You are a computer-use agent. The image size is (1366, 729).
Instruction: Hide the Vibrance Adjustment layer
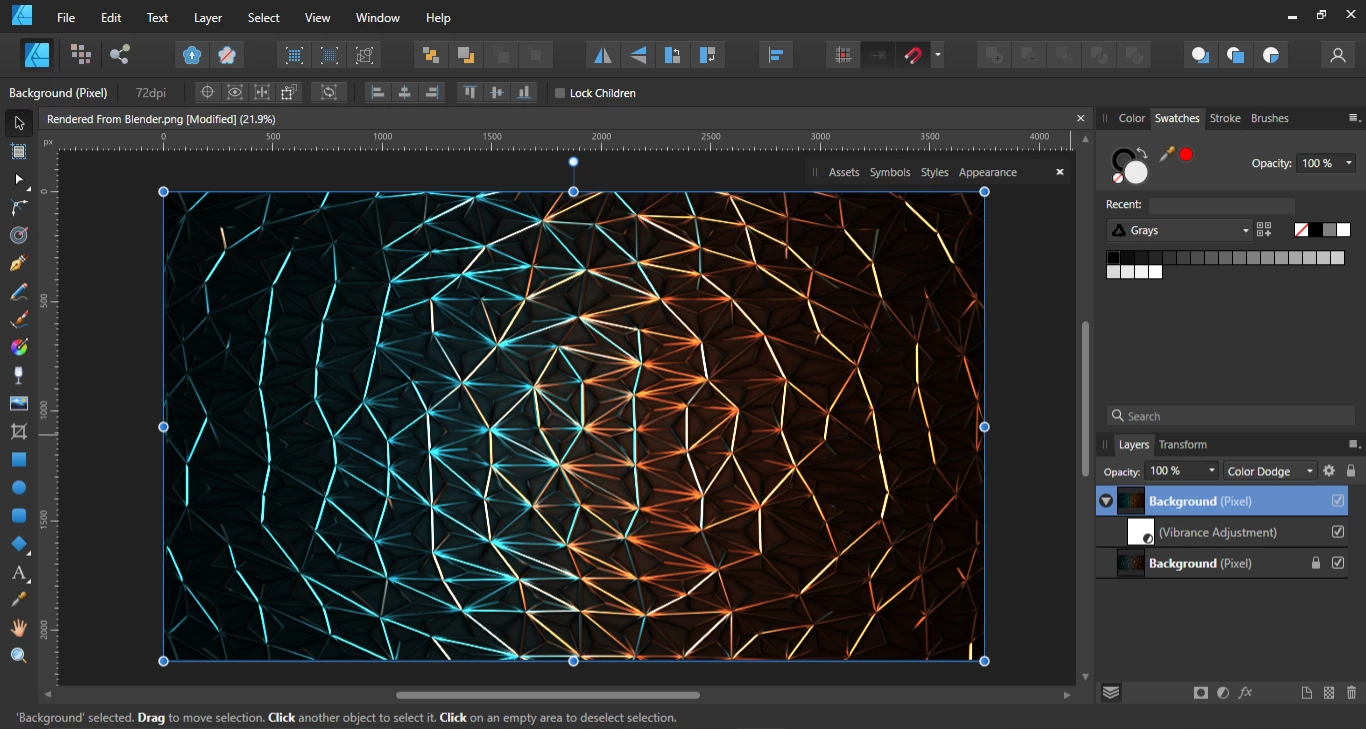click(x=1338, y=532)
